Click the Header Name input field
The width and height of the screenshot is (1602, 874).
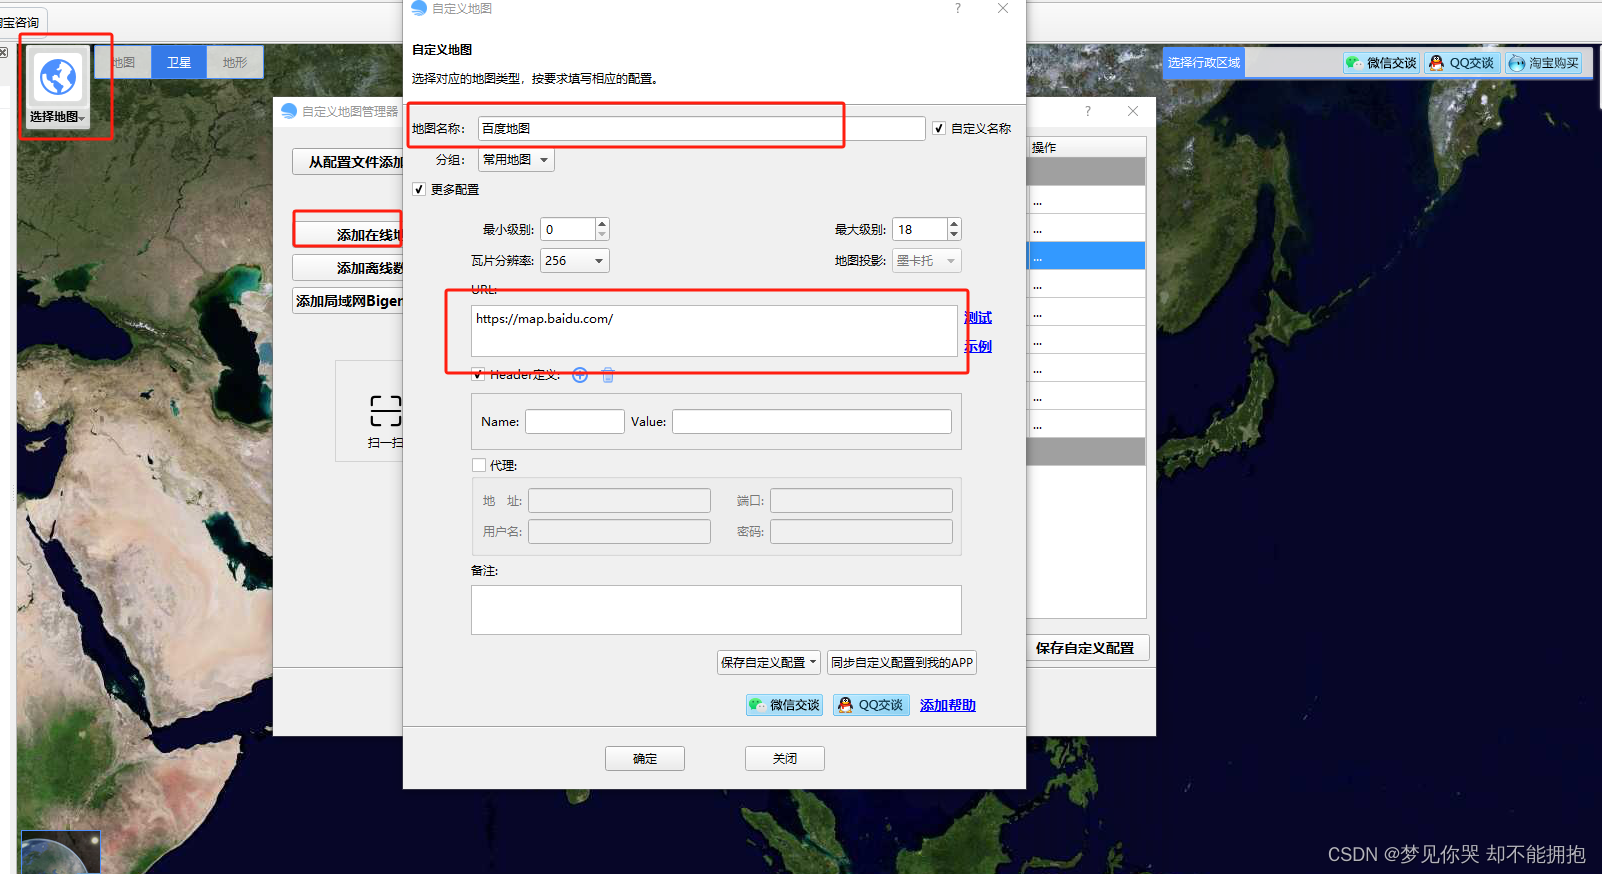[575, 421]
